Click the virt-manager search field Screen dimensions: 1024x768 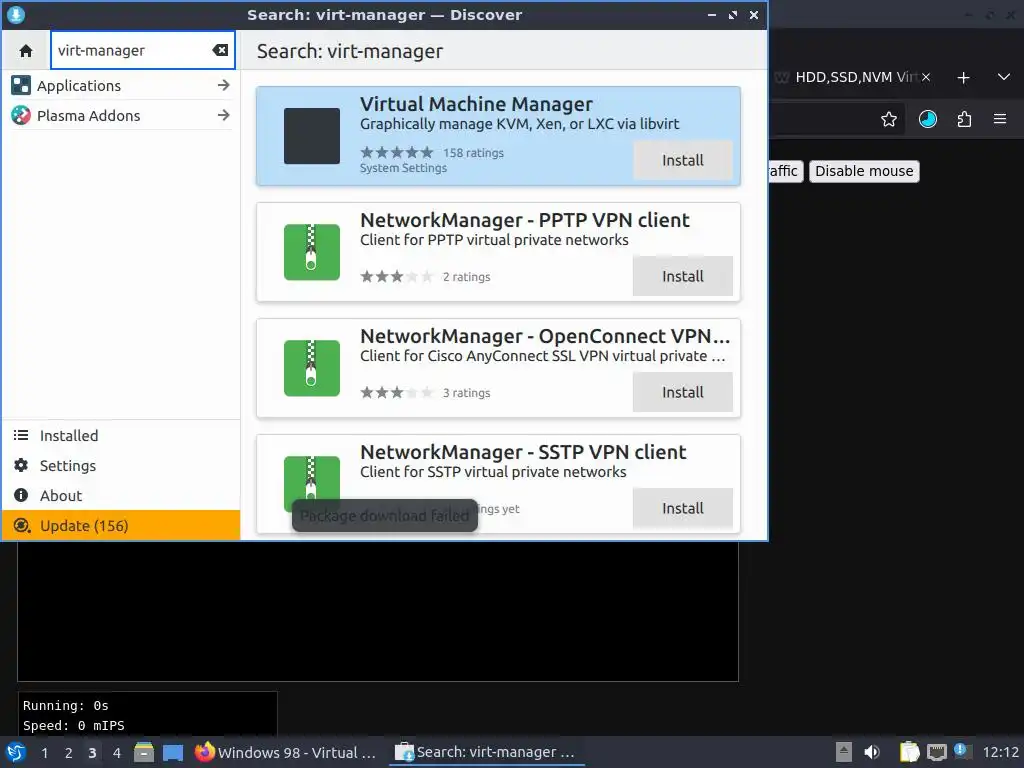(x=142, y=50)
